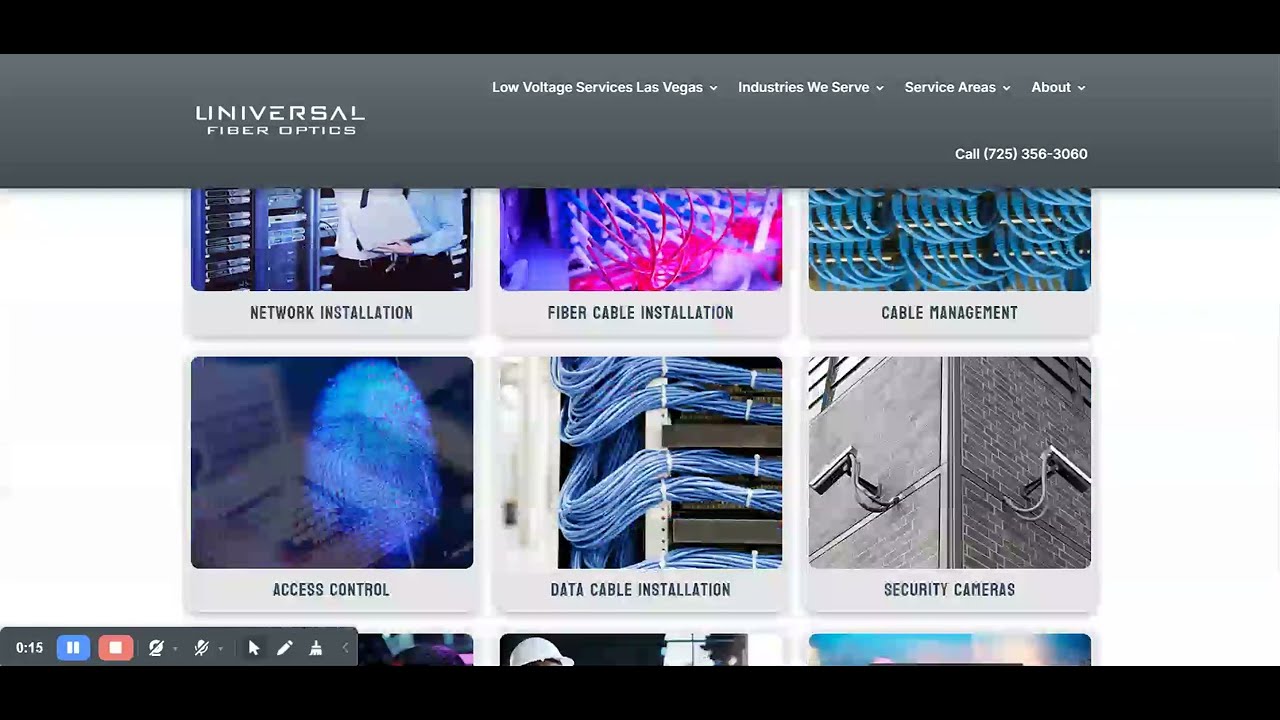The height and width of the screenshot is (720, 1280).
Task: Open Access Control link
Action: click(x=331, y=590)
